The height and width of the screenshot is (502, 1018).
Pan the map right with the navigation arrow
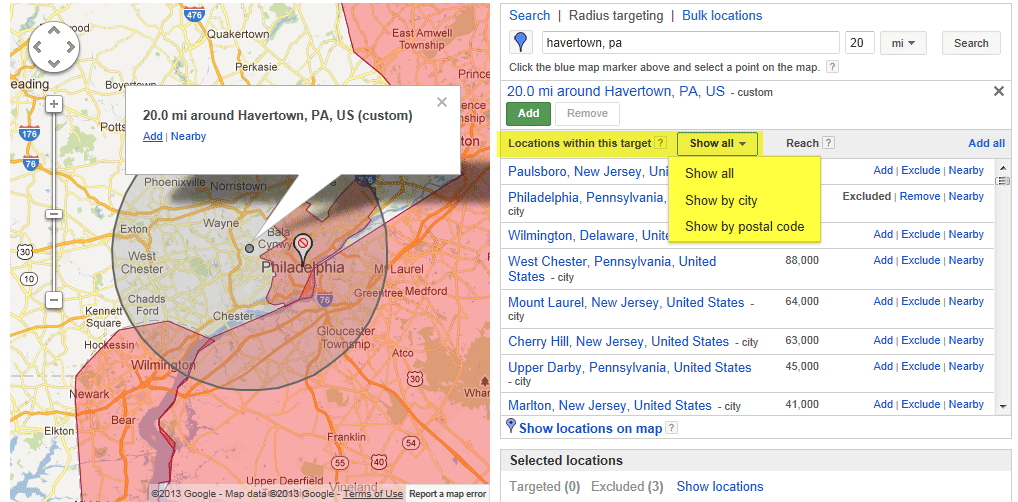(x=71, y=47)
